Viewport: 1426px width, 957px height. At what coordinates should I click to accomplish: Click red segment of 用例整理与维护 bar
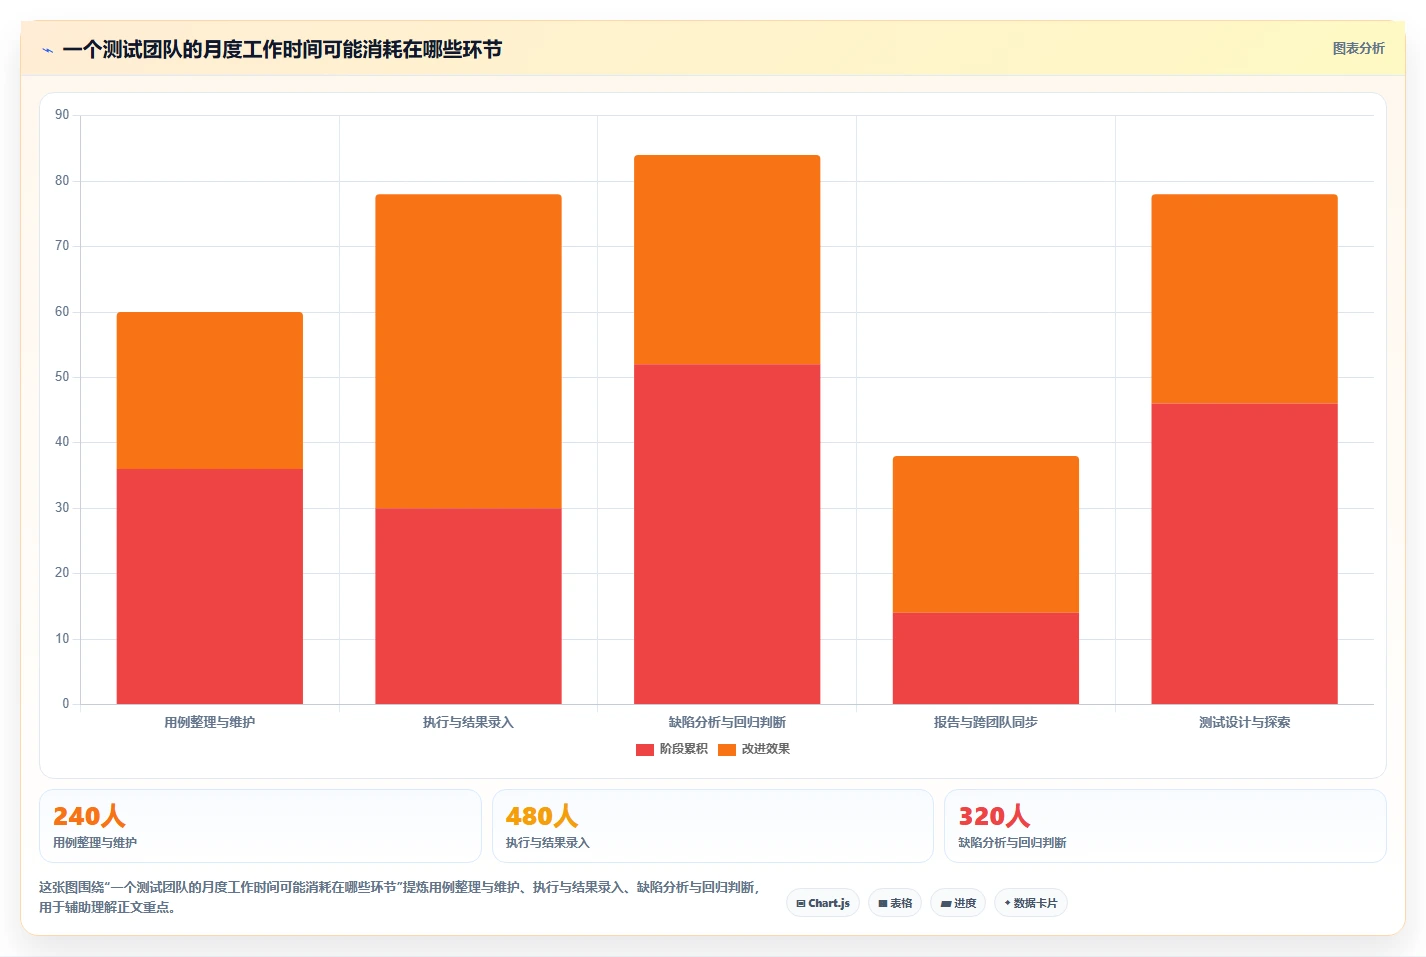click(210, 586)
